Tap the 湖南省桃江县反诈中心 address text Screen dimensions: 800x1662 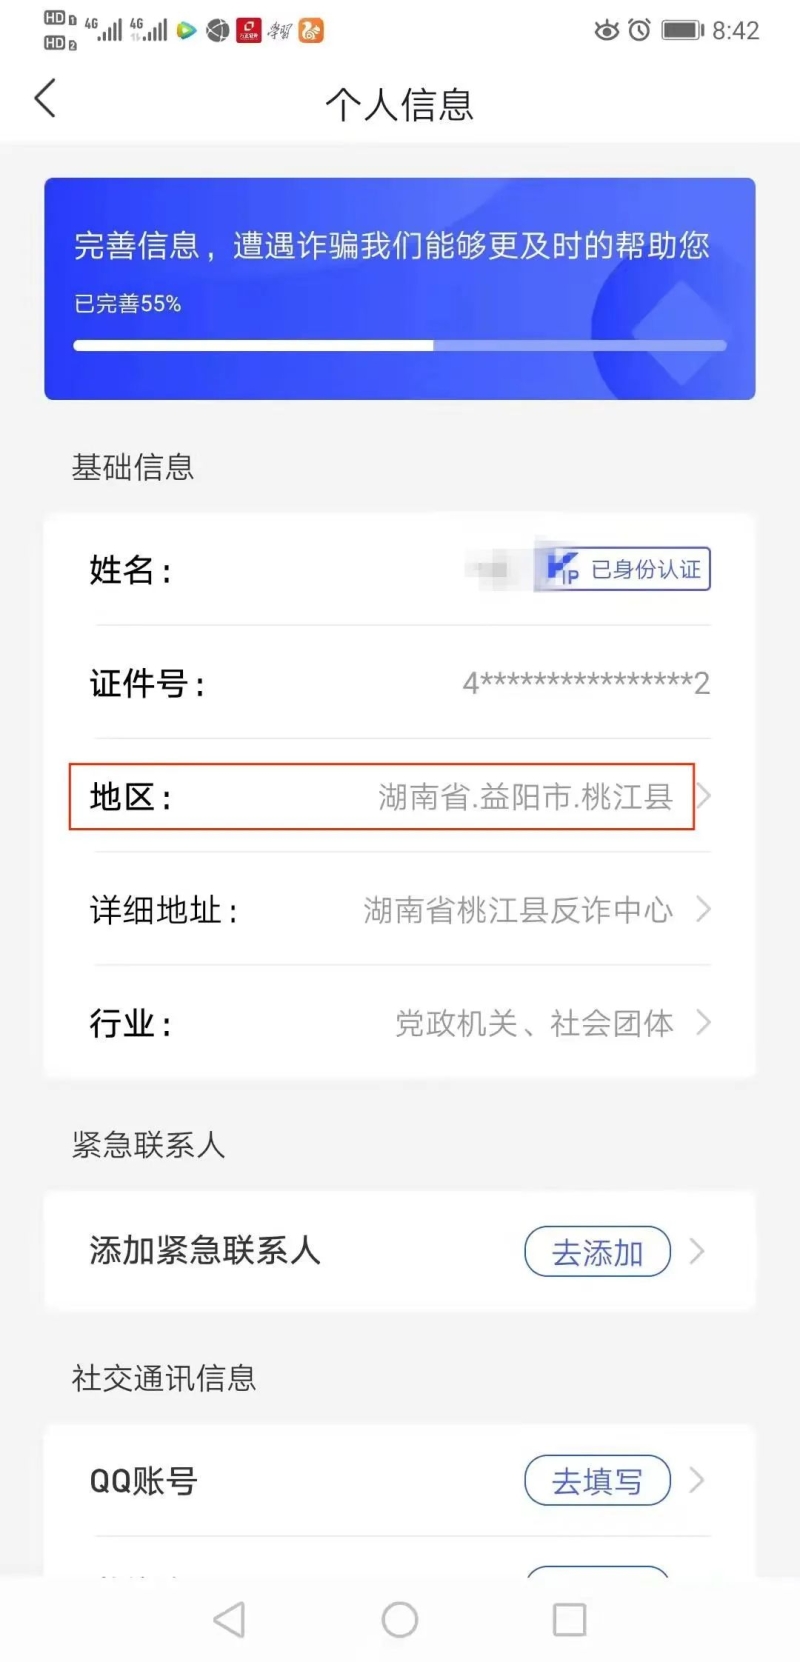click(517, 910)
